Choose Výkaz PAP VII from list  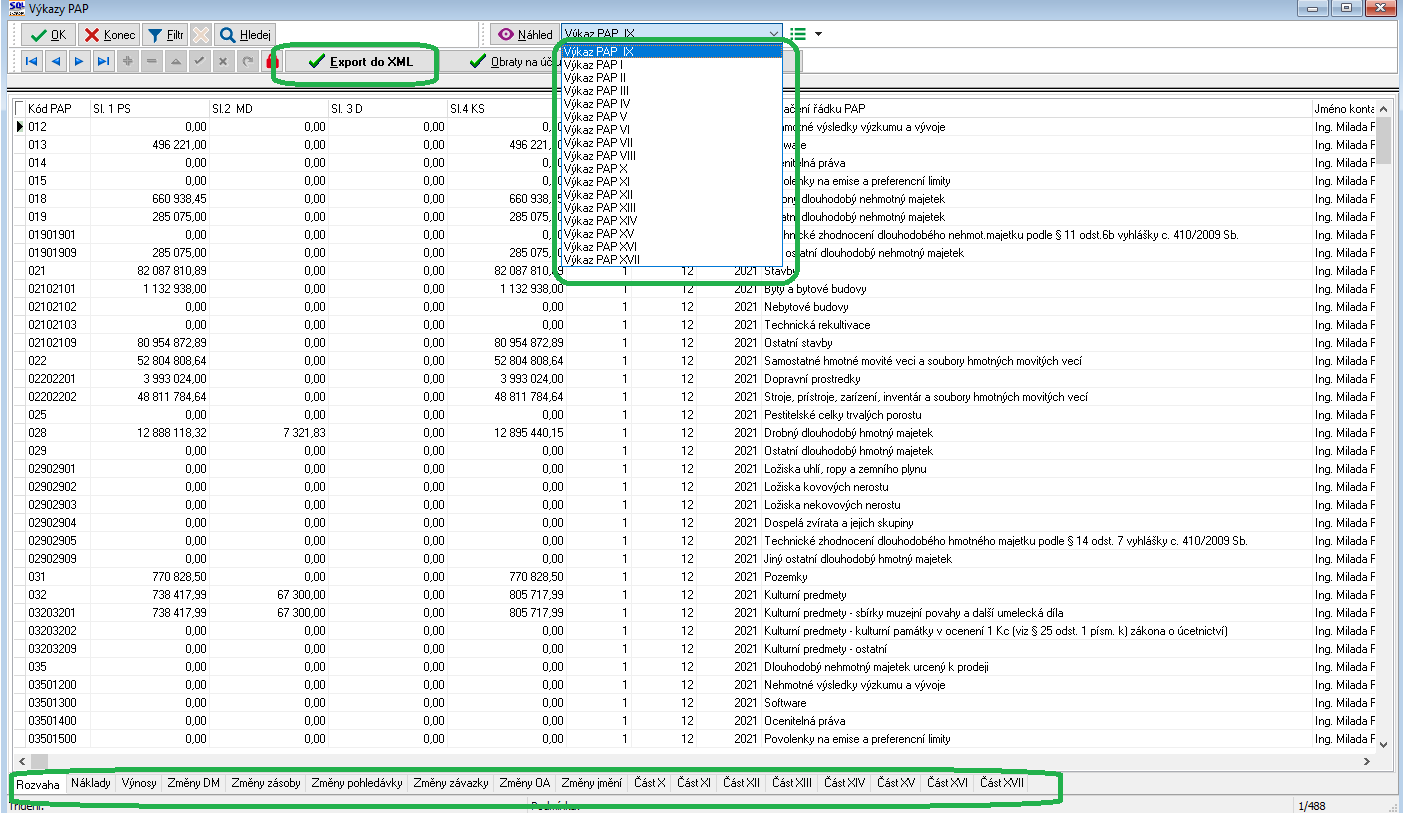click(x=672, y=142)
